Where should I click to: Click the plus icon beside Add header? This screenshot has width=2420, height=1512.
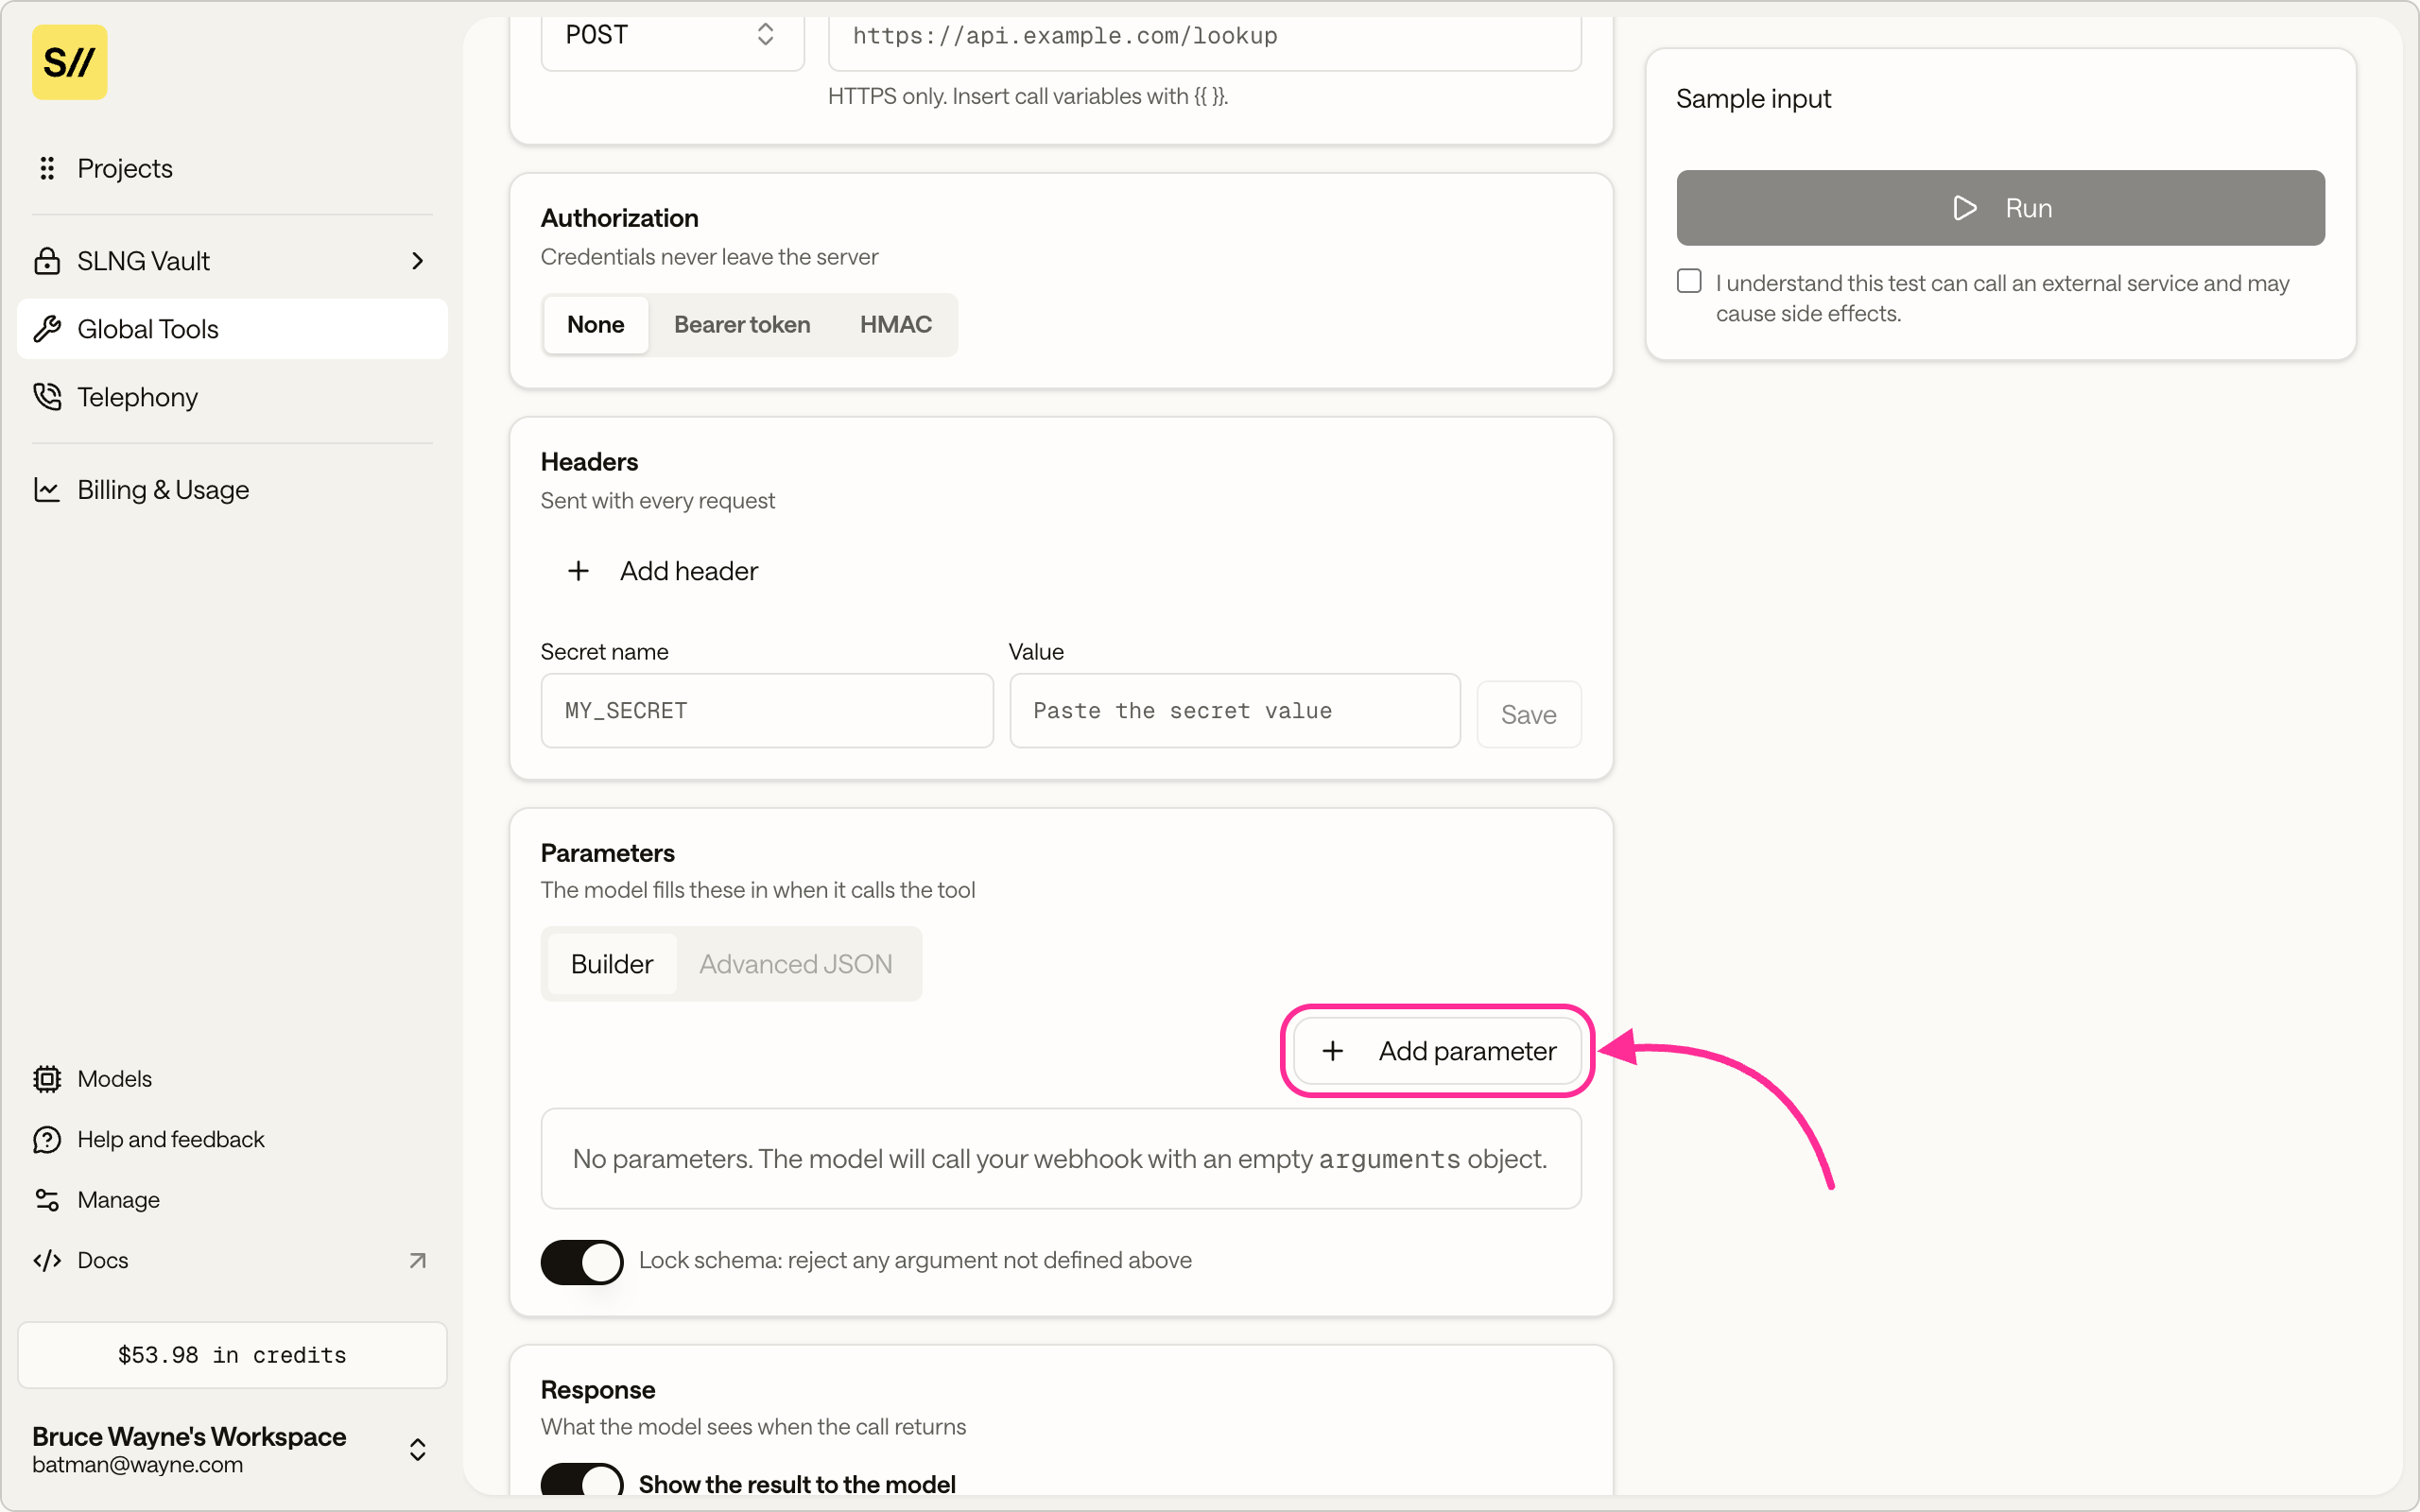578,571
